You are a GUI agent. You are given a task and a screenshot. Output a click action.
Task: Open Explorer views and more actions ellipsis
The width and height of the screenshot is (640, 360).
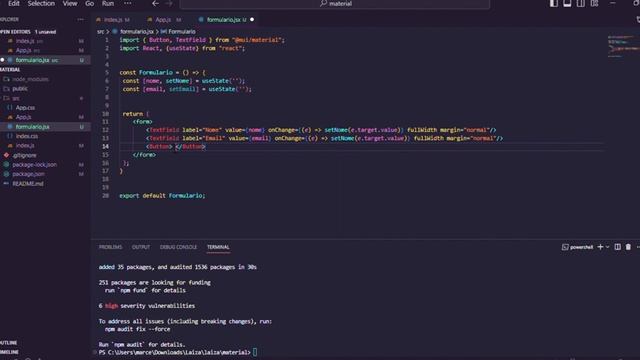(80, 19)
